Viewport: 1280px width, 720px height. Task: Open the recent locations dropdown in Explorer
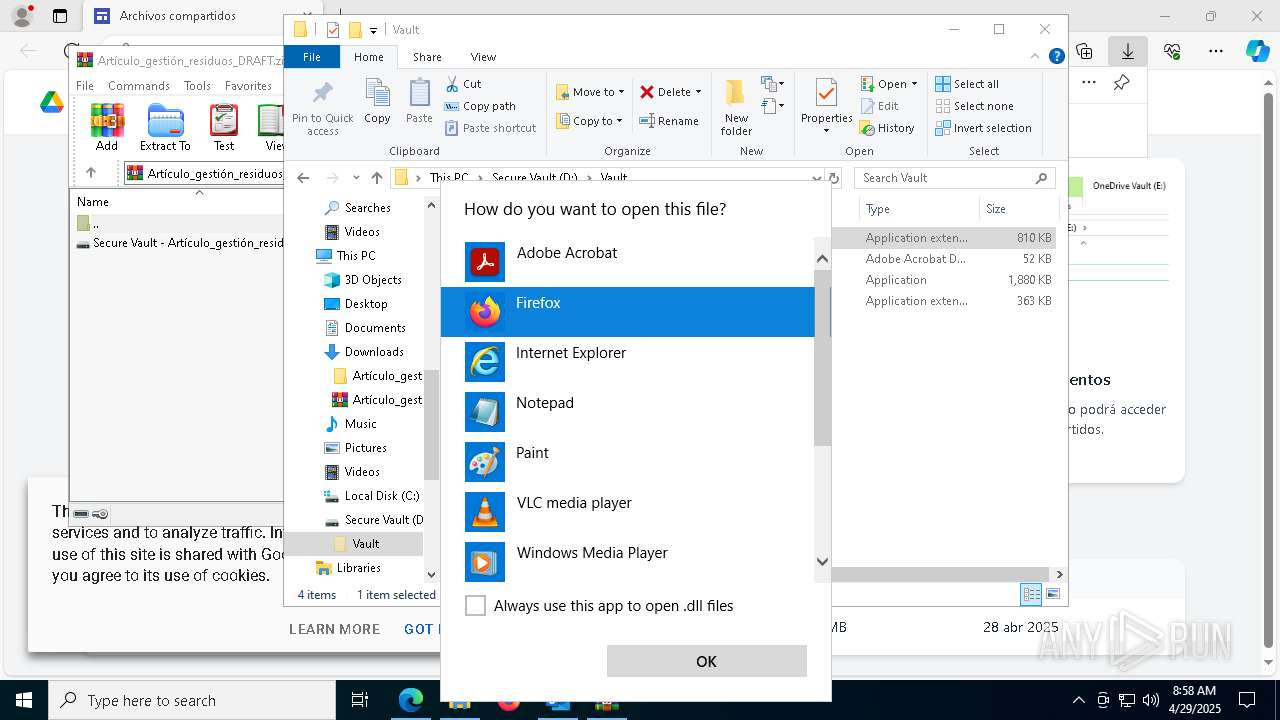(x=356, y=178)
